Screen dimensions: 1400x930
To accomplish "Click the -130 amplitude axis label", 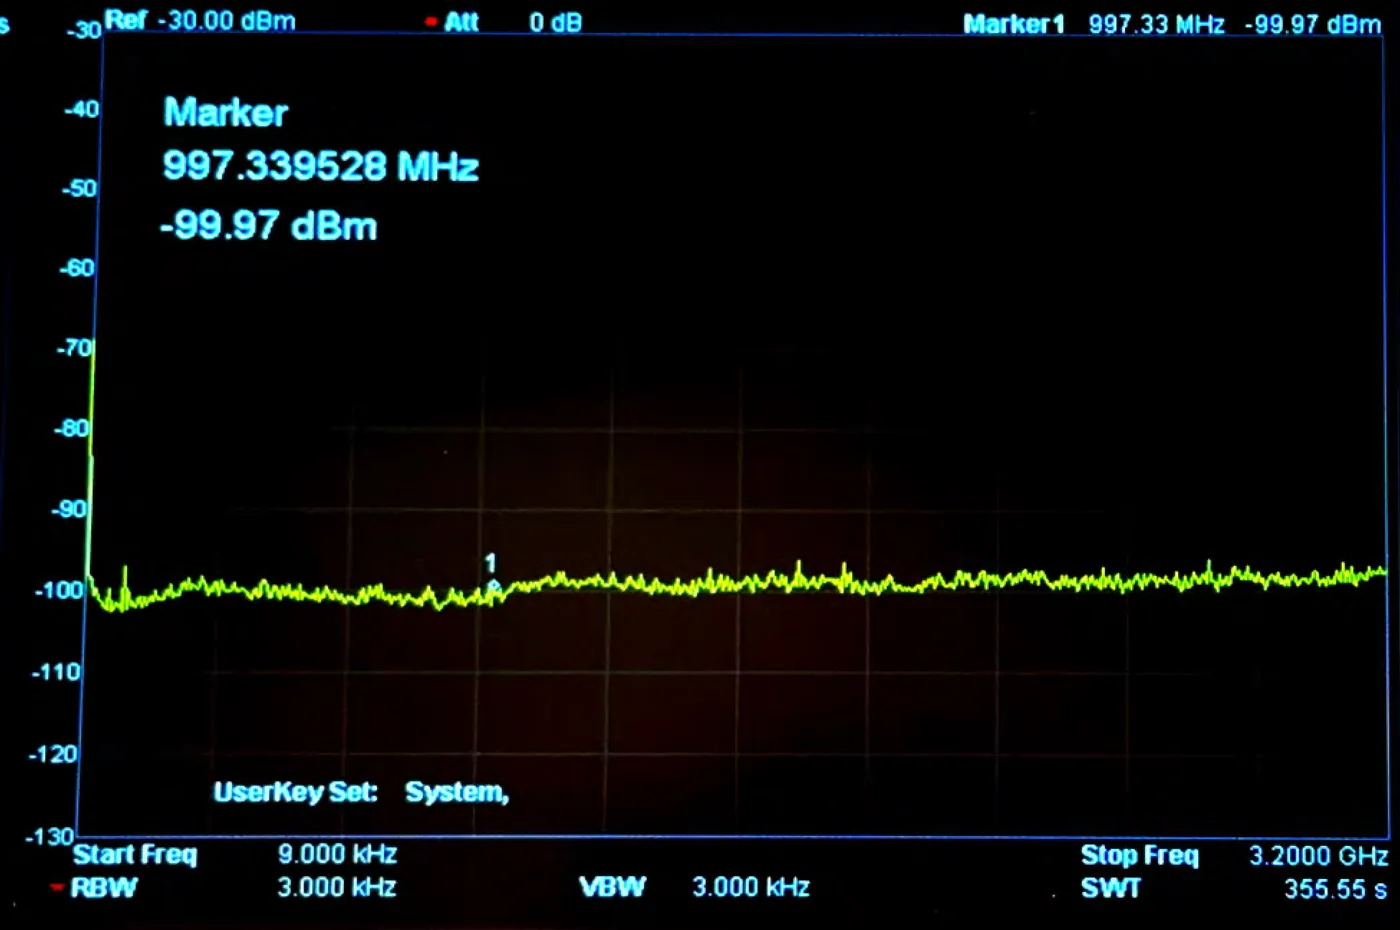I will (x=50, y=836).
